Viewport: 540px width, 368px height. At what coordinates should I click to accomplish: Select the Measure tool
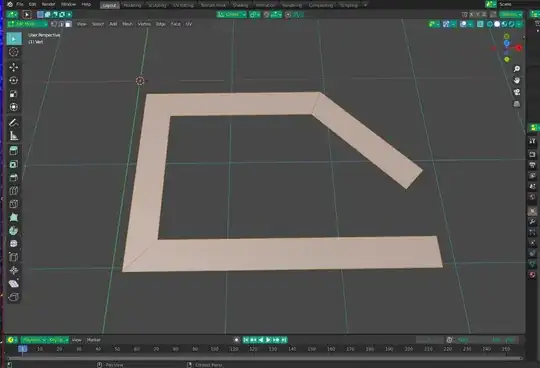[14, 136]
